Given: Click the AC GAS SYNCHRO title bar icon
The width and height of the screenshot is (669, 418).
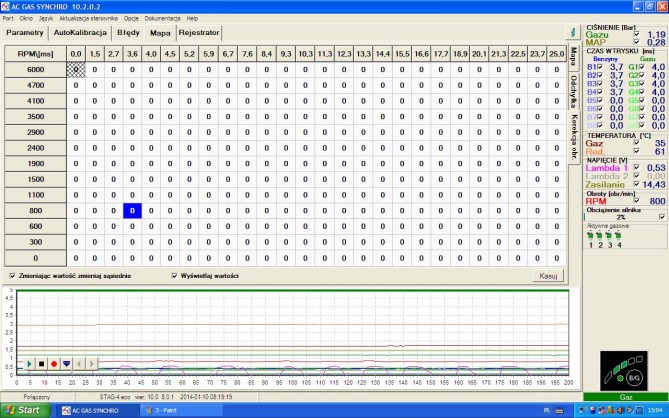Looking at the screenshot, I should [5, 6].
